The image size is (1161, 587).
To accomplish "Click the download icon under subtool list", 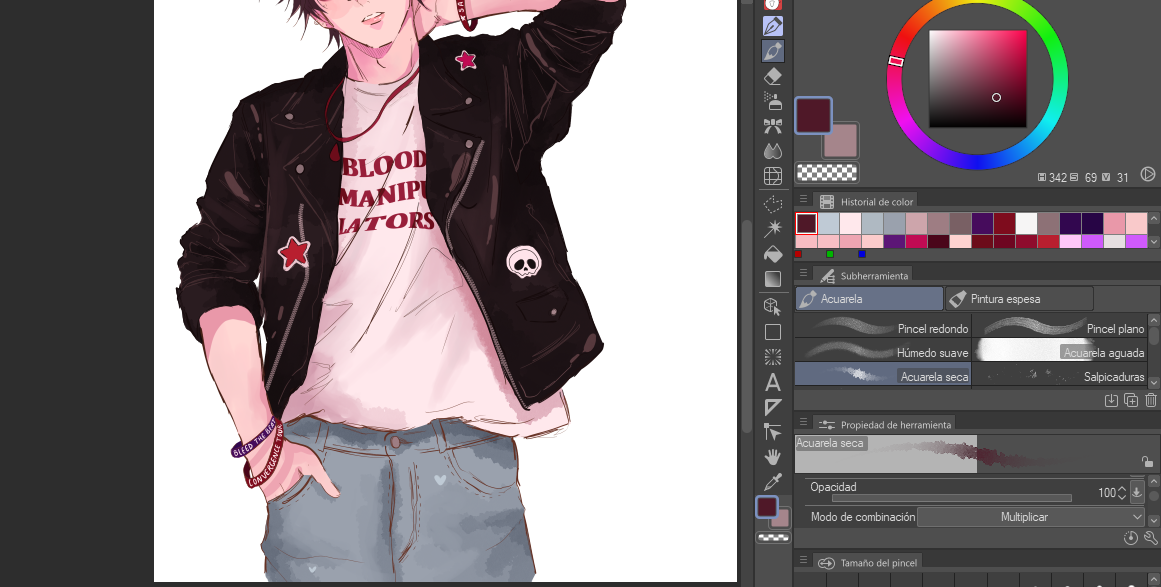I will [1111, 400].
